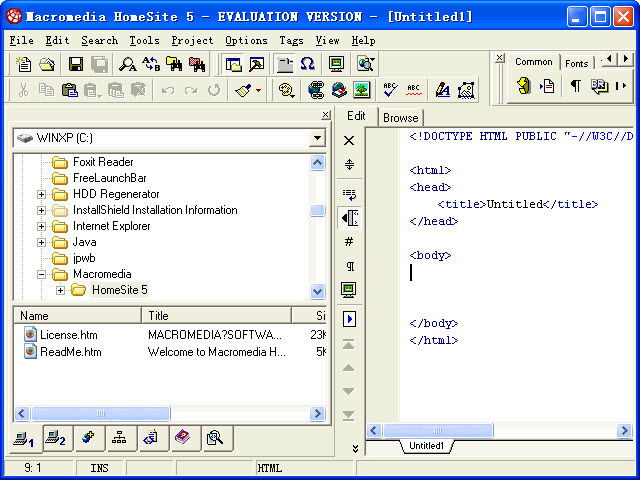Open the Tags menu
Image resolution: width=640 pixels, height=480 pixels.
click(x=291, y=40)
